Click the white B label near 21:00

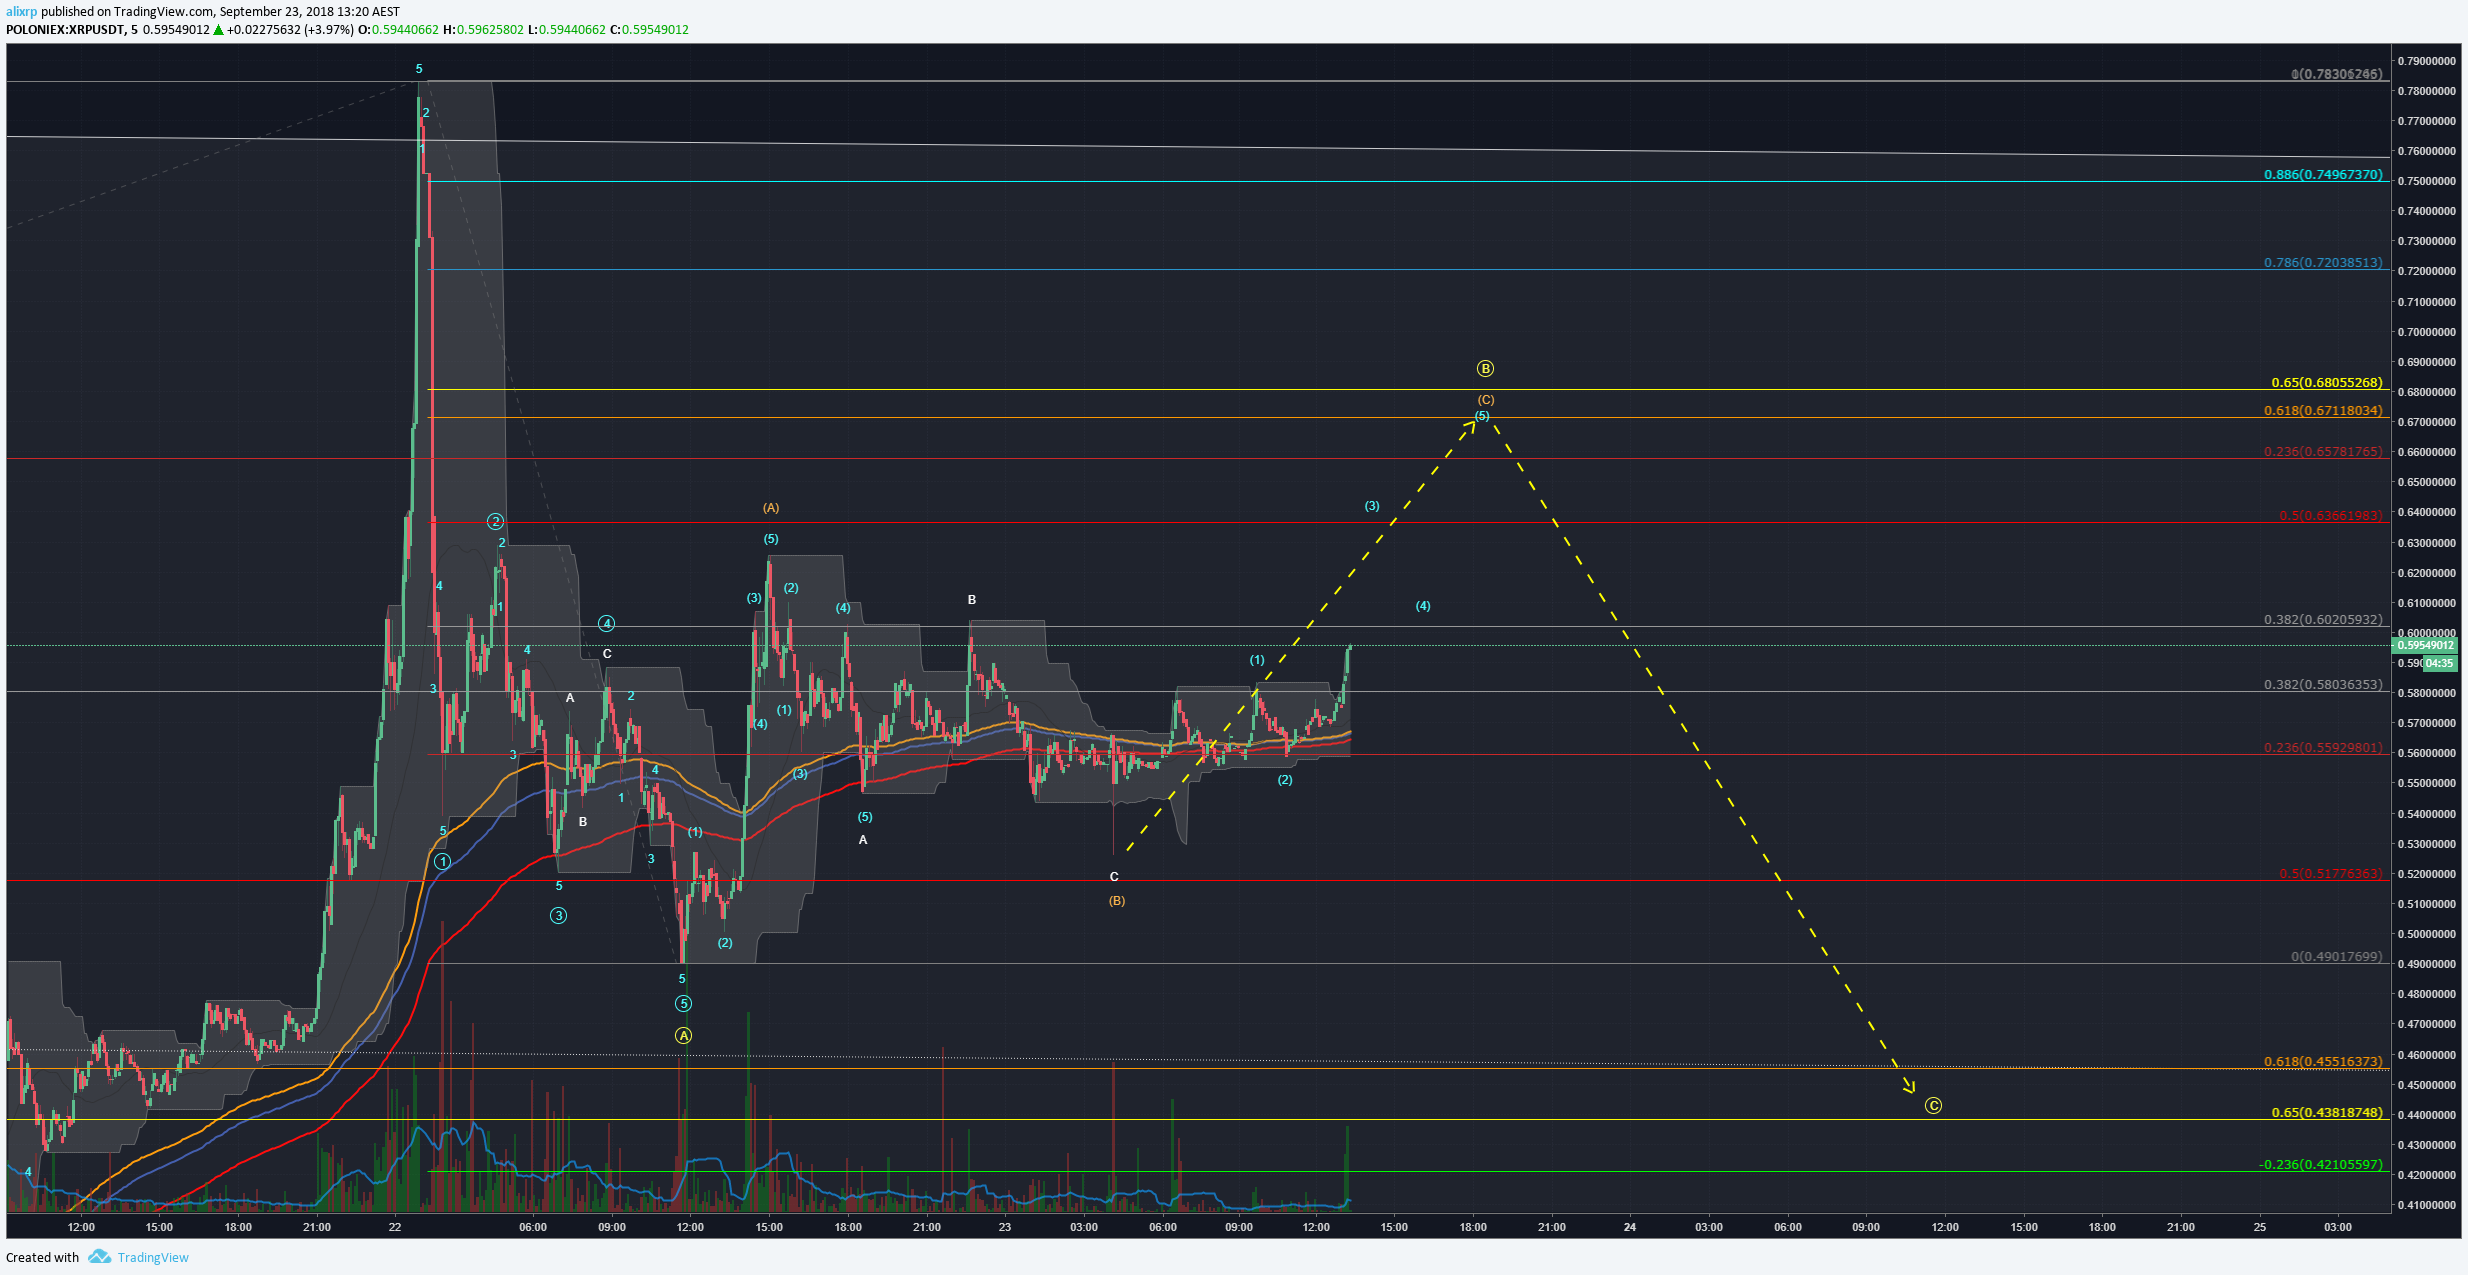pos(971,600)
